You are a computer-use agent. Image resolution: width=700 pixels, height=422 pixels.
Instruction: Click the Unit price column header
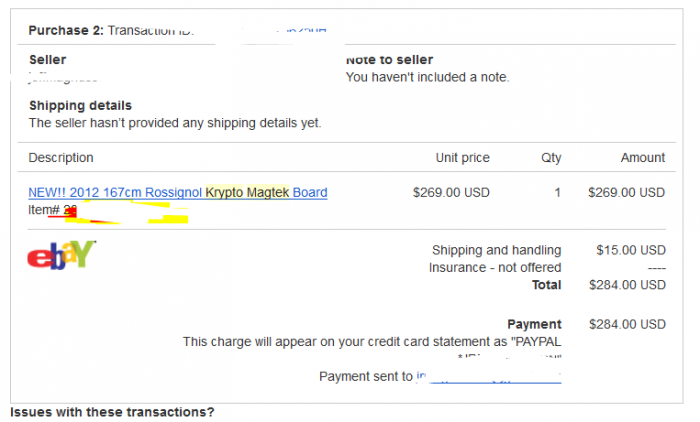point(462,158)
